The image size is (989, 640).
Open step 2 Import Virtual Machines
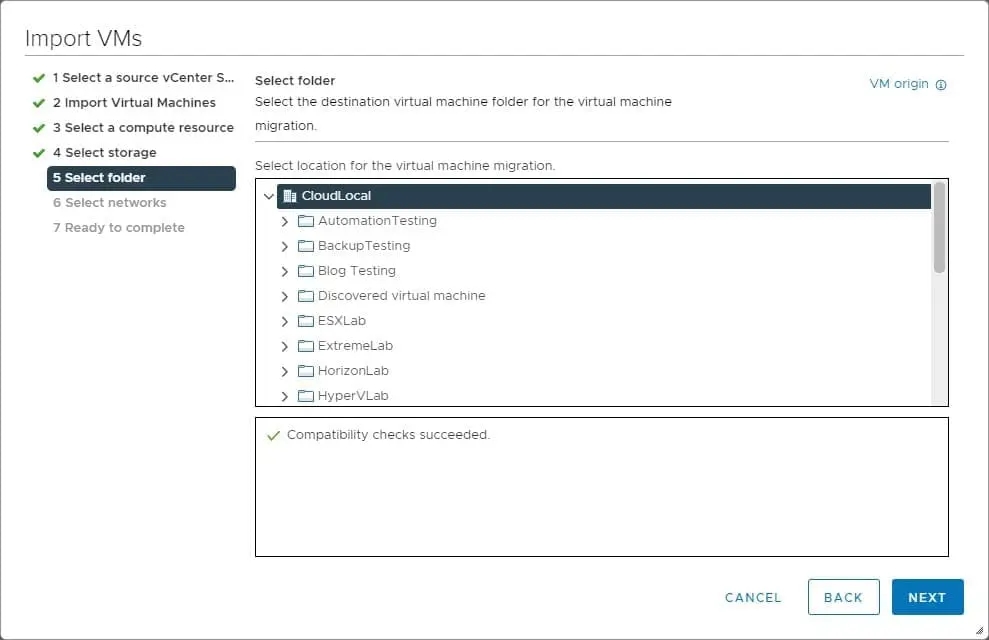pos(134,103)
